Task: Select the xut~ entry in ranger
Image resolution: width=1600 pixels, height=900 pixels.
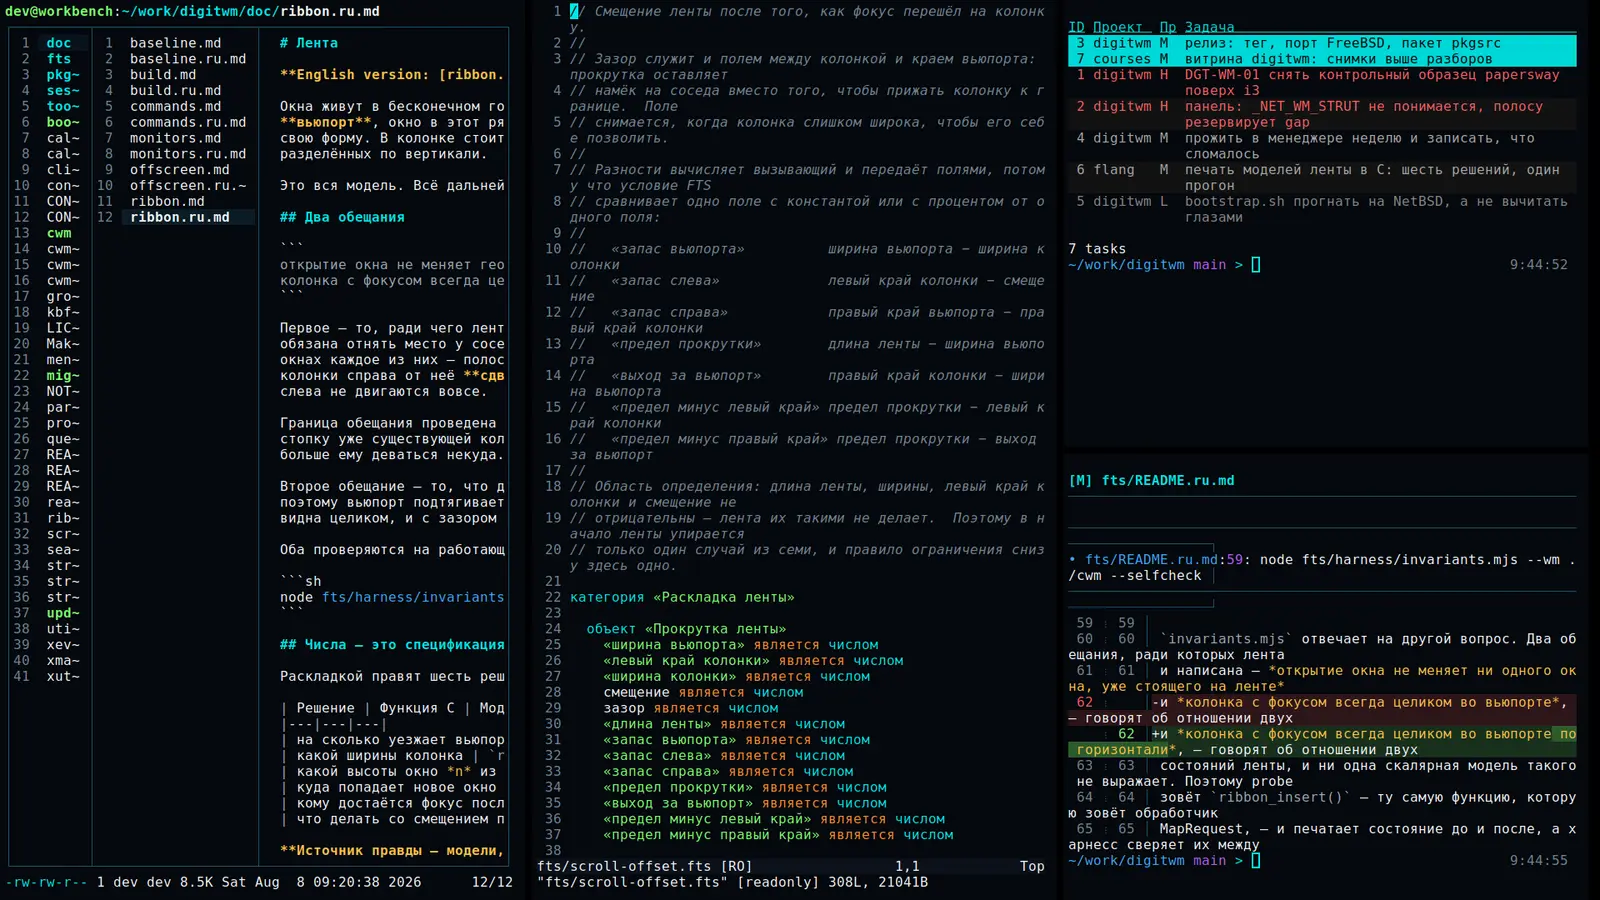Action: click(63, 677)
